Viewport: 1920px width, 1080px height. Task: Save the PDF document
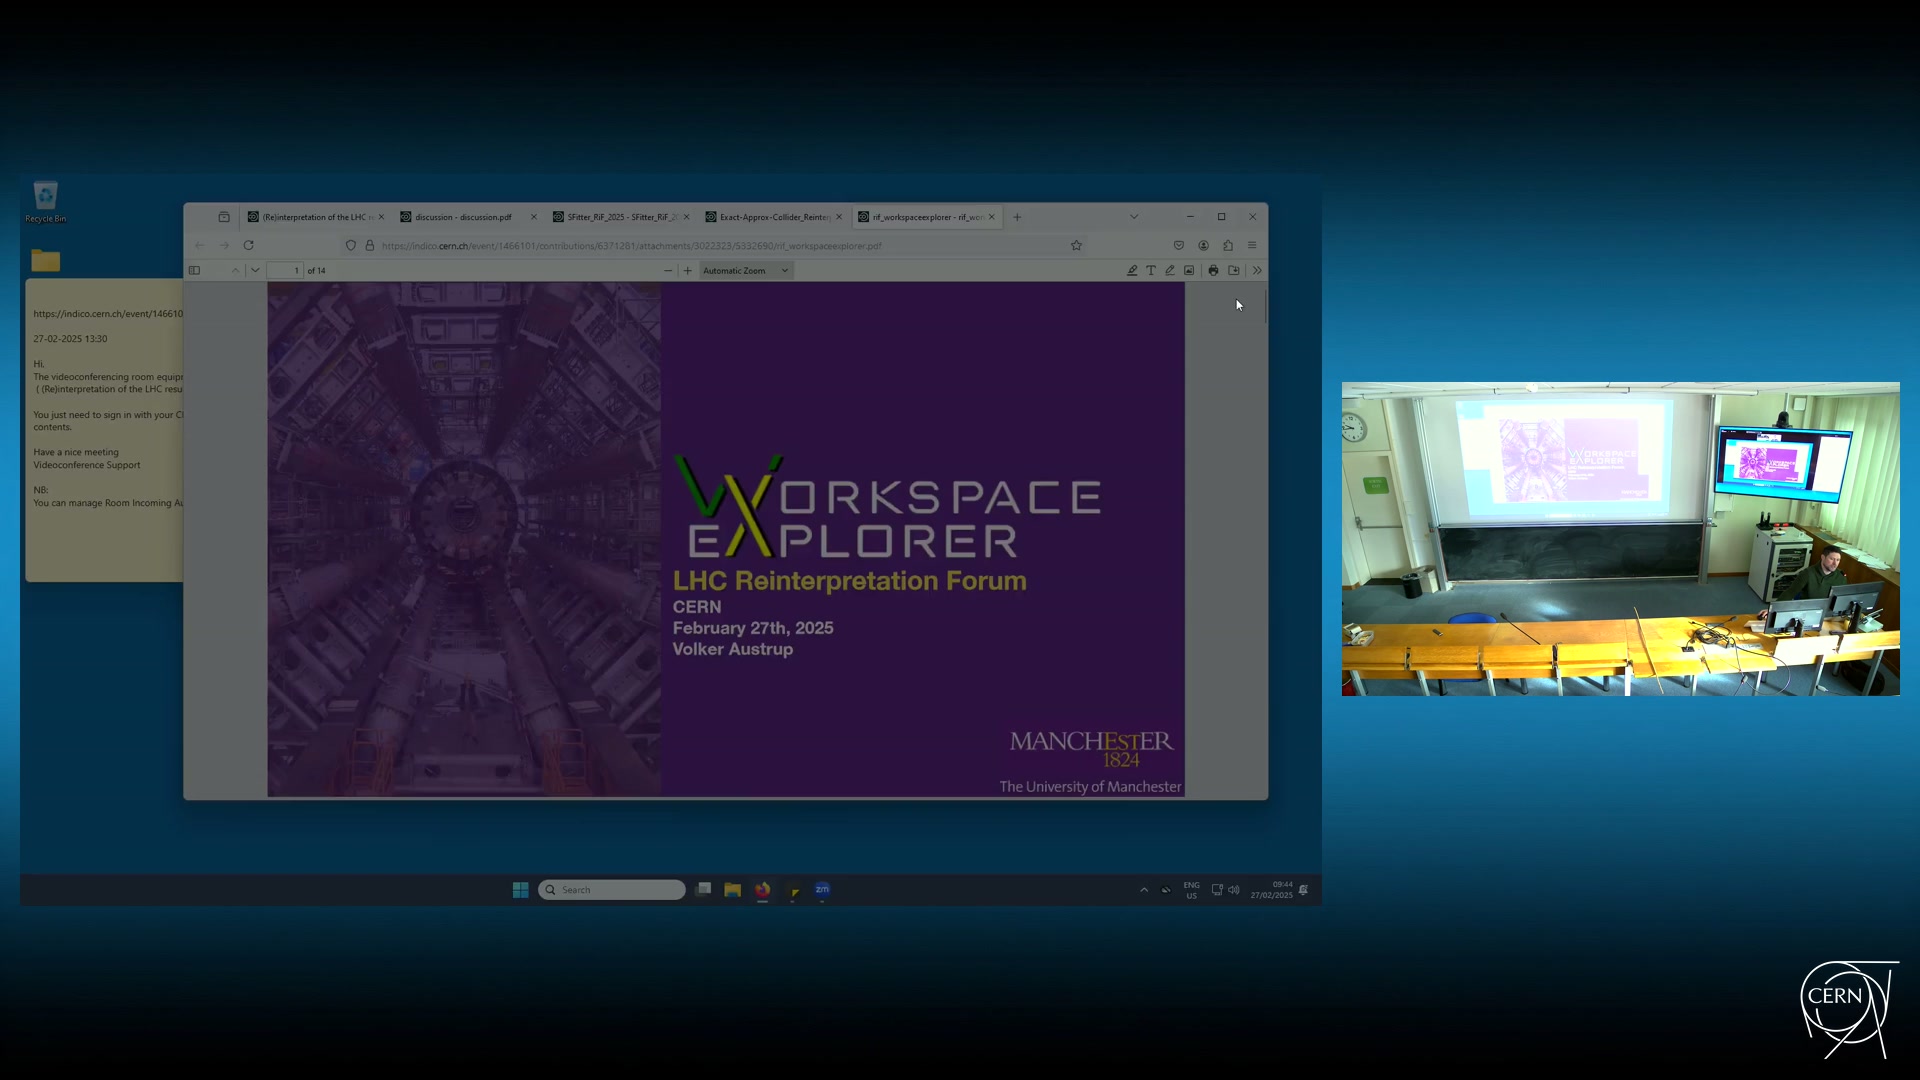pos(1234,270)
